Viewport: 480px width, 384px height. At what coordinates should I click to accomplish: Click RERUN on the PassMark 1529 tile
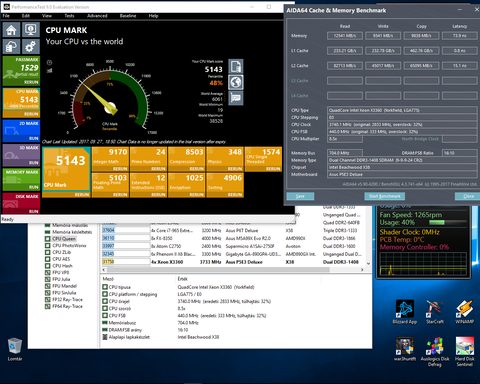[x=31, y=82]
